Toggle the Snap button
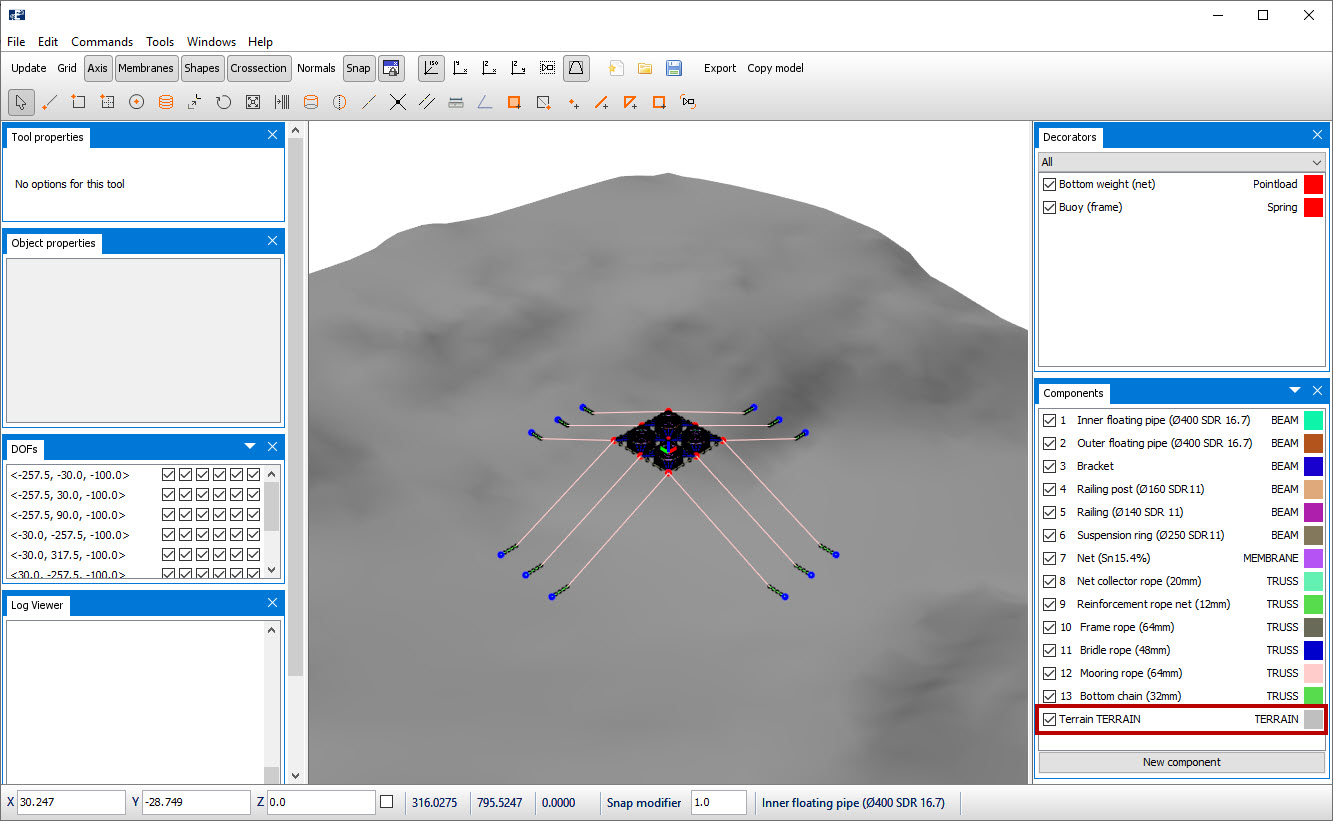 coord(358,68)
